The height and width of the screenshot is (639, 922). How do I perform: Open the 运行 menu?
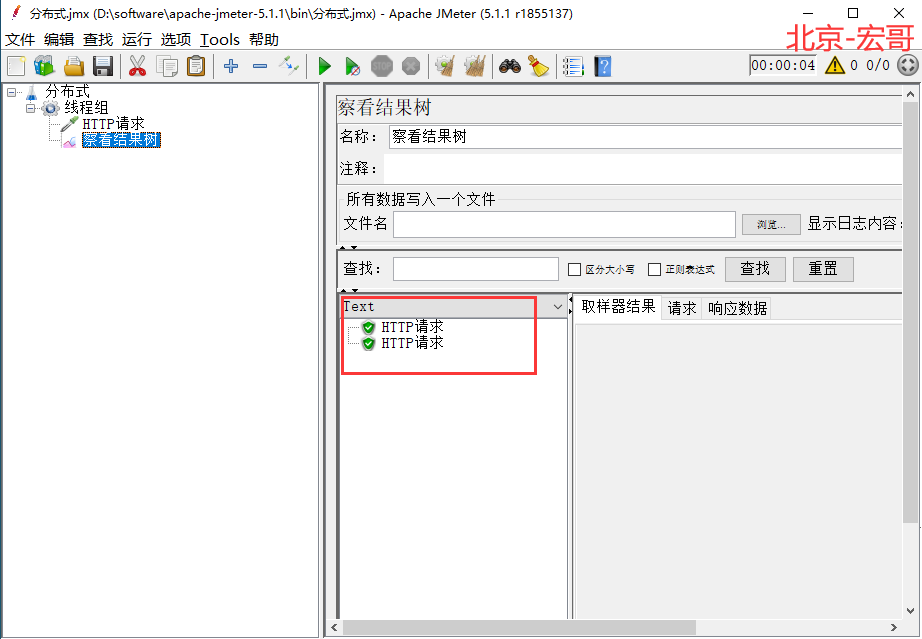[136, 39]
